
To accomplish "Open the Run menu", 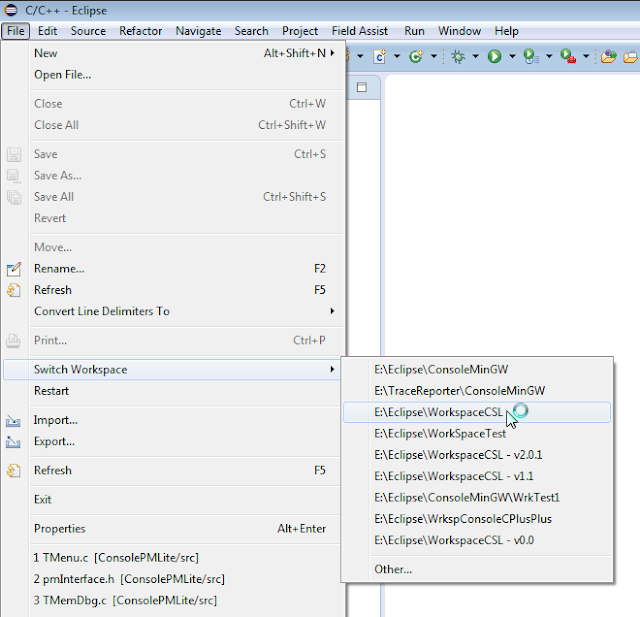I will point(414,31).
